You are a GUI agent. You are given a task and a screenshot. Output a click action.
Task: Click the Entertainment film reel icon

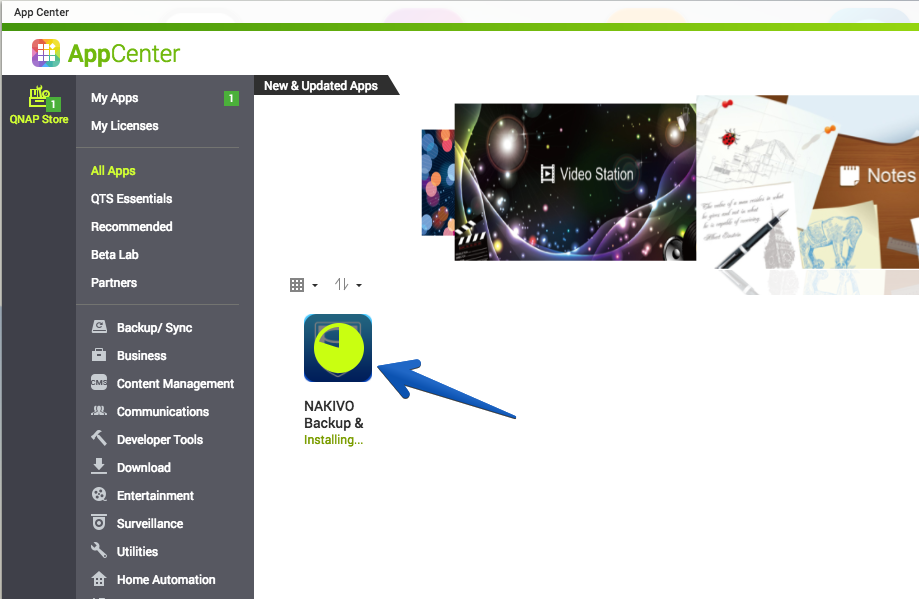[x=99, y=494]
